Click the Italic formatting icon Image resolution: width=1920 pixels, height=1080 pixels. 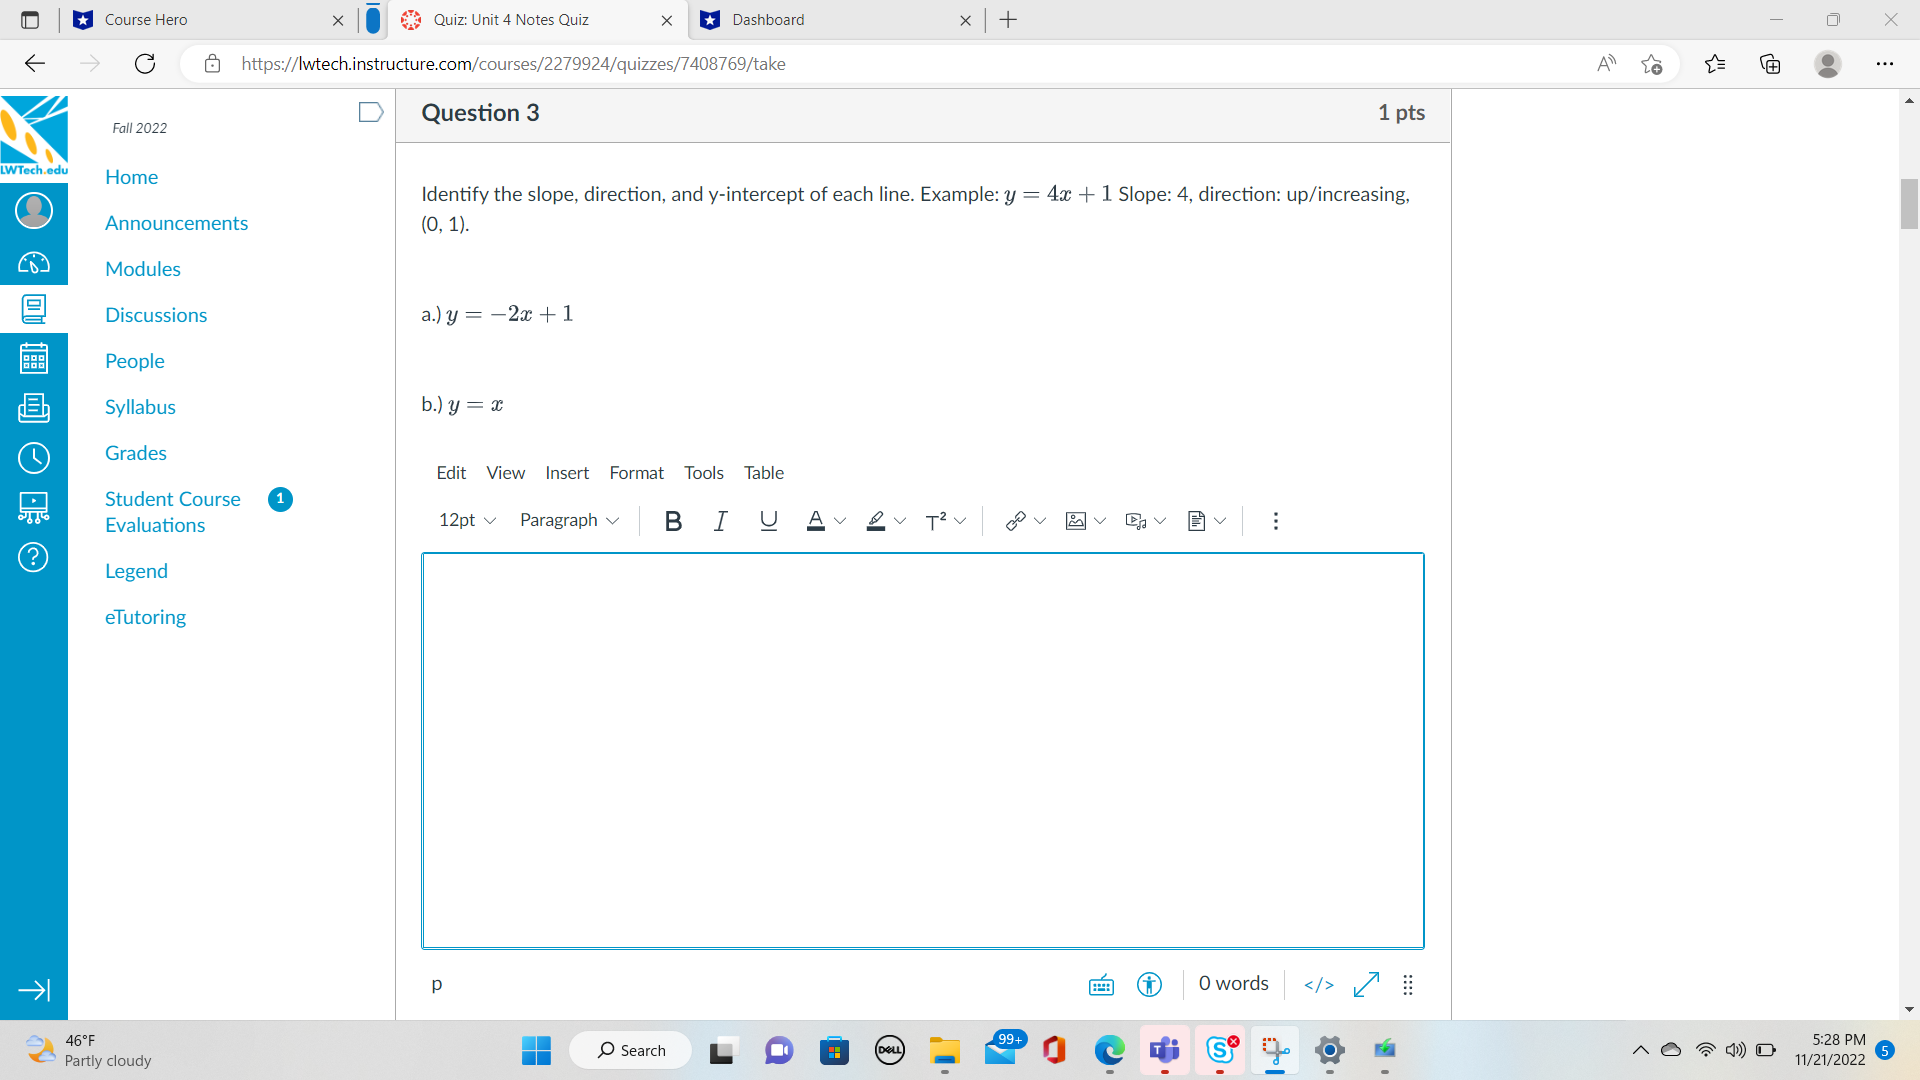(719, 518)
